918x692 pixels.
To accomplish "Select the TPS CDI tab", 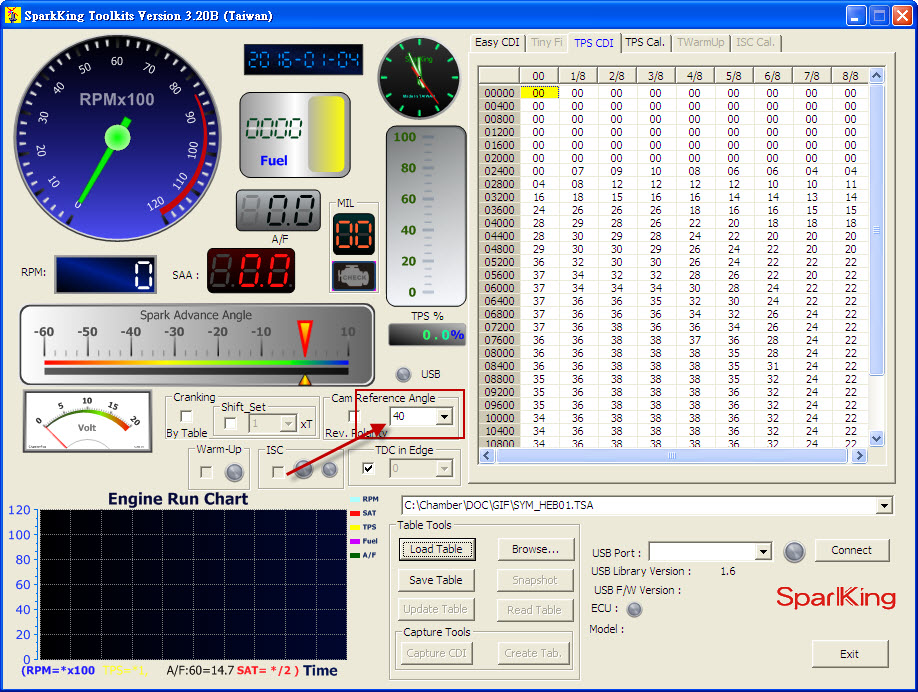I will click(594, 43).
